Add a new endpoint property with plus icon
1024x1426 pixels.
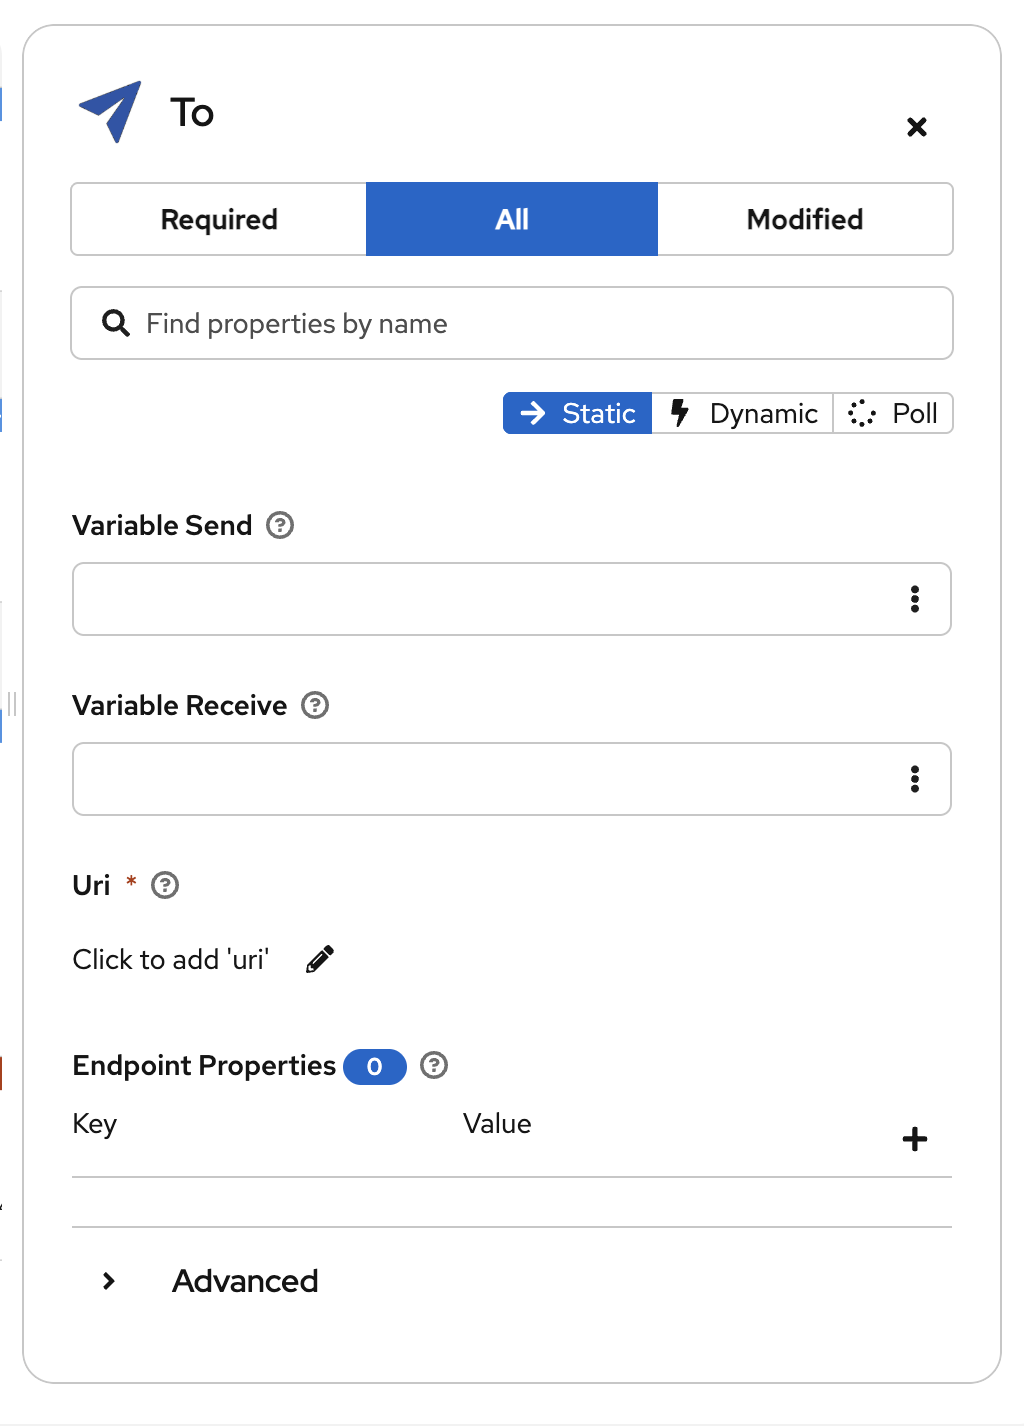pyautogui.click(x=914, y=1138)
